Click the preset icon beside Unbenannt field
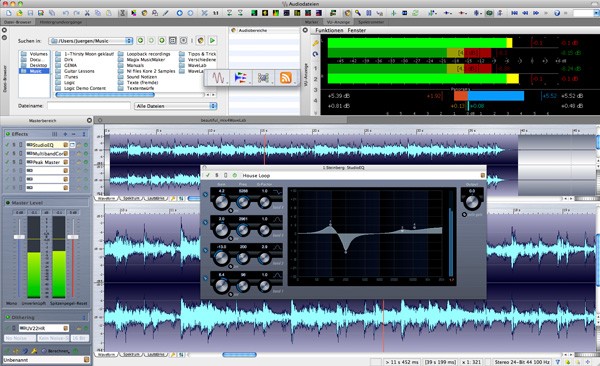Image resolution: width=600 pixels, height=366 pixels. (86, 359)
